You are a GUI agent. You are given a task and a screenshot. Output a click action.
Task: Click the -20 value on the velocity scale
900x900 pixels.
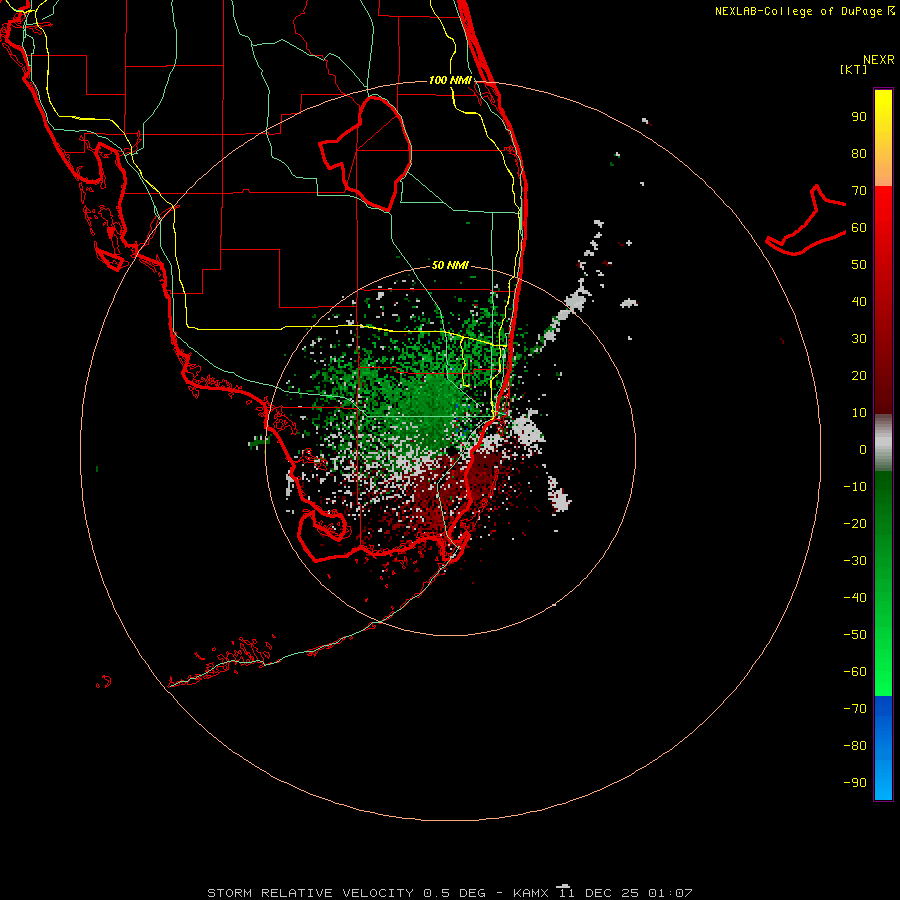(855, 523)
